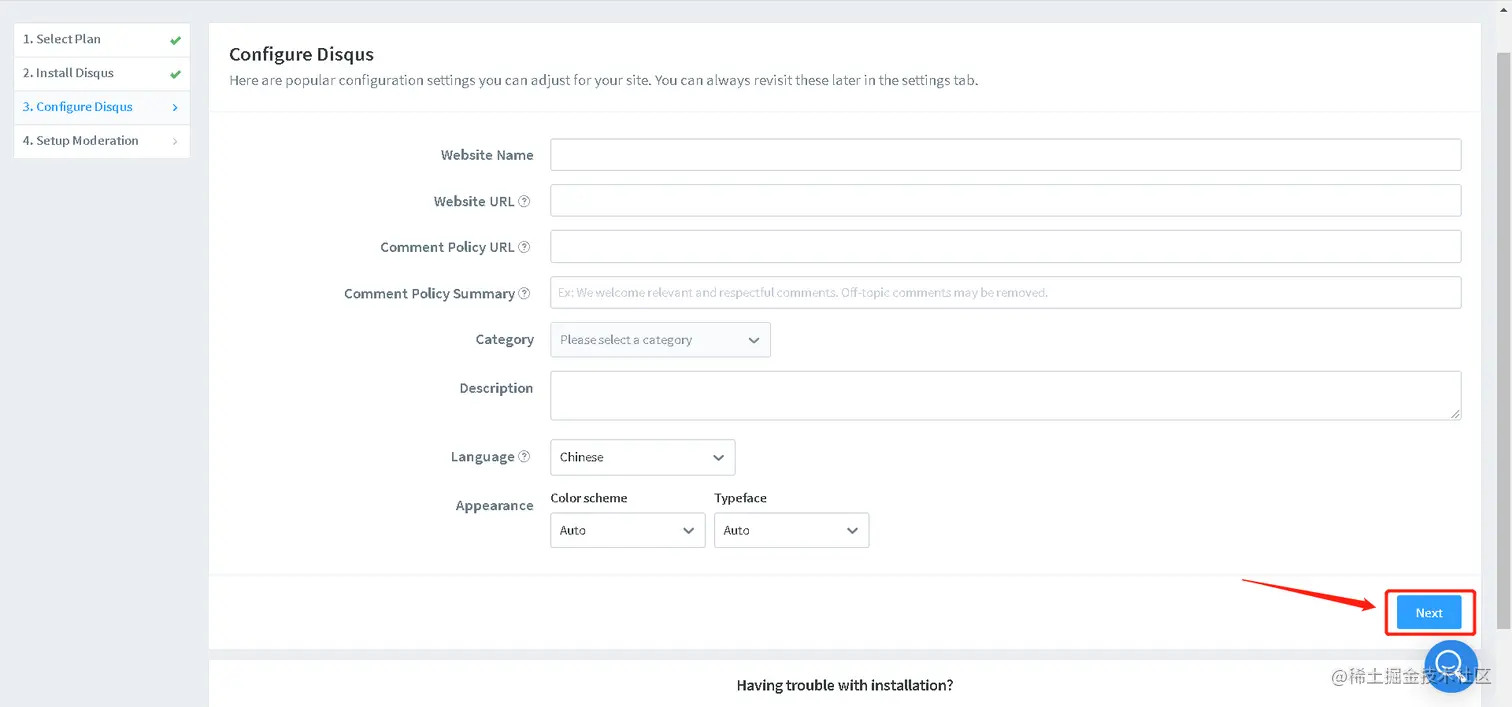Click the 'Having trouble with installation?' text
This screenshot has width=1512, height=707.
(x=845, y=686)
